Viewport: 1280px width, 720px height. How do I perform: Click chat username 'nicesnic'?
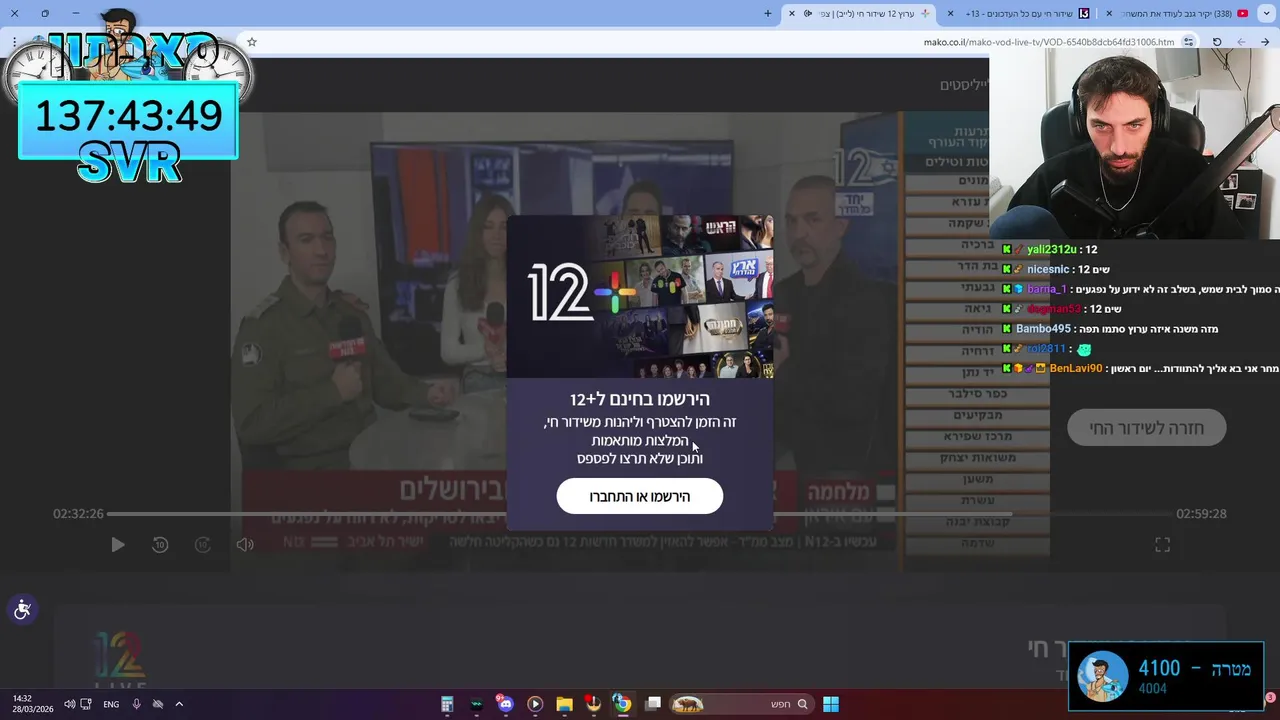pyautogui.click(x=1048, y=269)
